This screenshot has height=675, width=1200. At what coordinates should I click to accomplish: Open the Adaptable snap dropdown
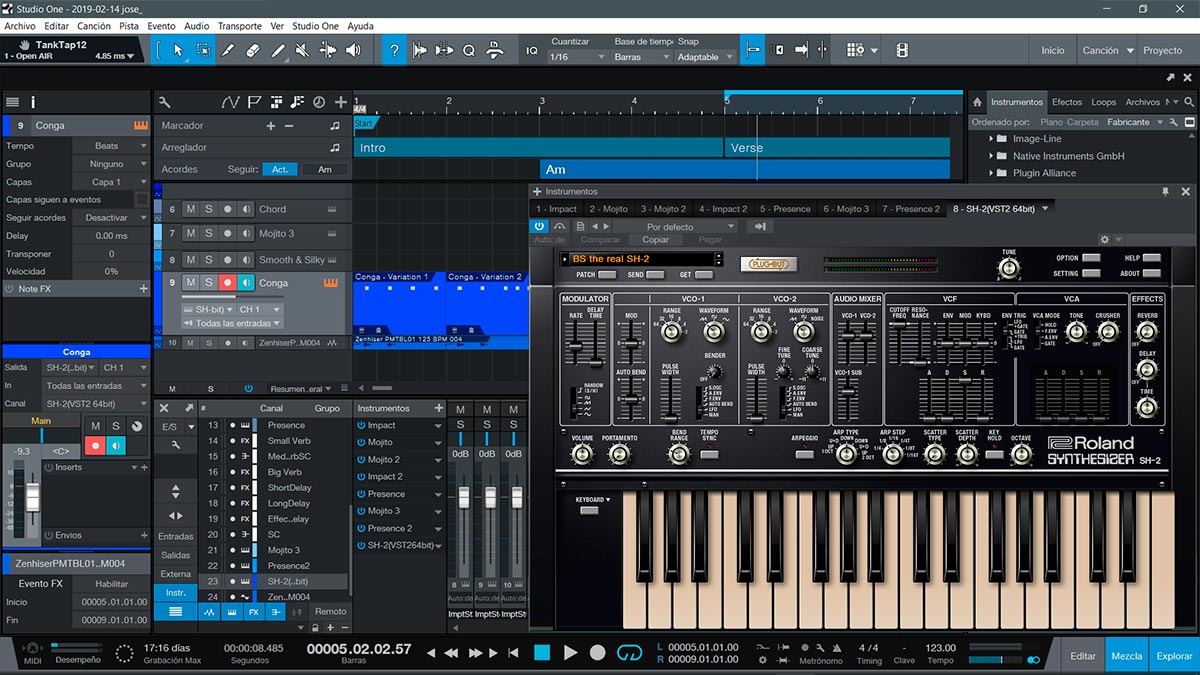[705, 57]
